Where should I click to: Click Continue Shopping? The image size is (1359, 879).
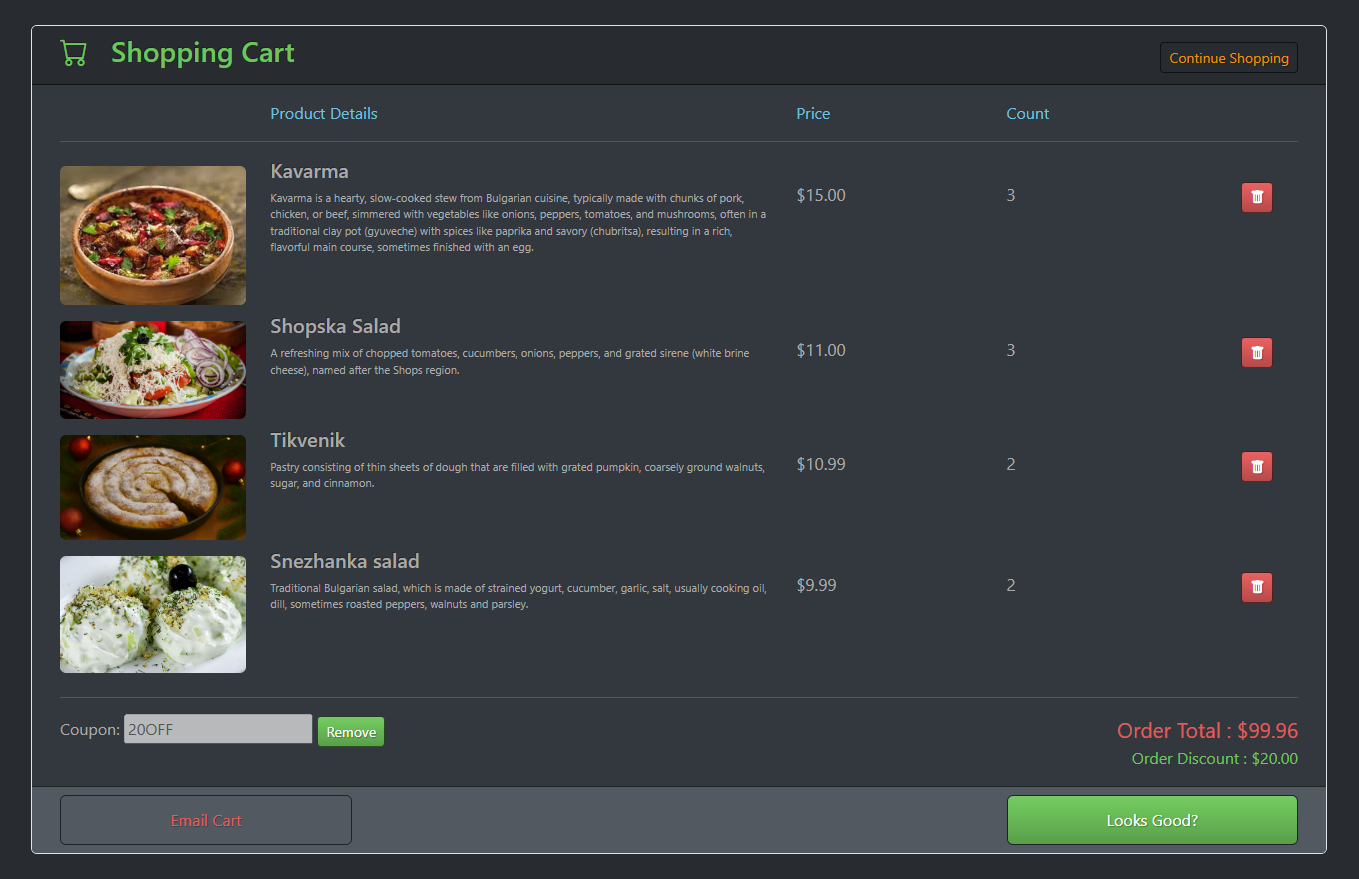tap(1228, 57)
